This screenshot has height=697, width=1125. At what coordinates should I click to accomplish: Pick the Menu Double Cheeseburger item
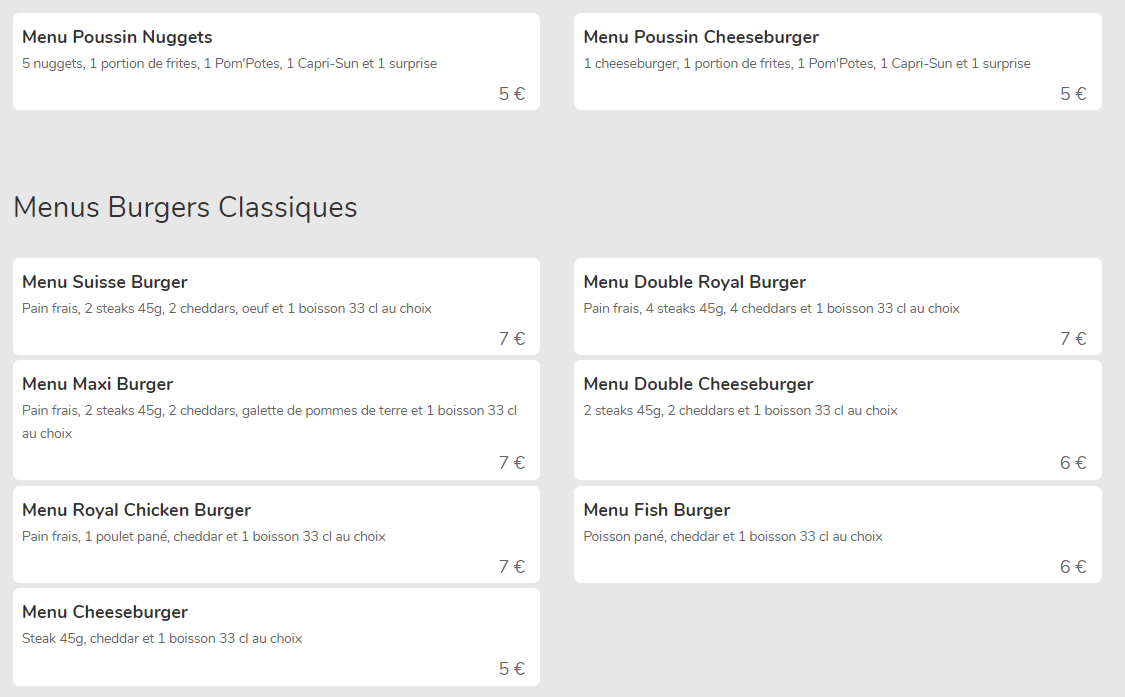click(837, 420)
